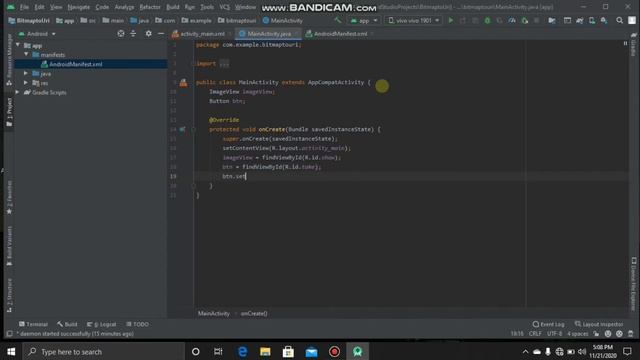Open Windows Start menu
Image resolution: width=640 pixels, height=360 pixels.
(11, 351)
